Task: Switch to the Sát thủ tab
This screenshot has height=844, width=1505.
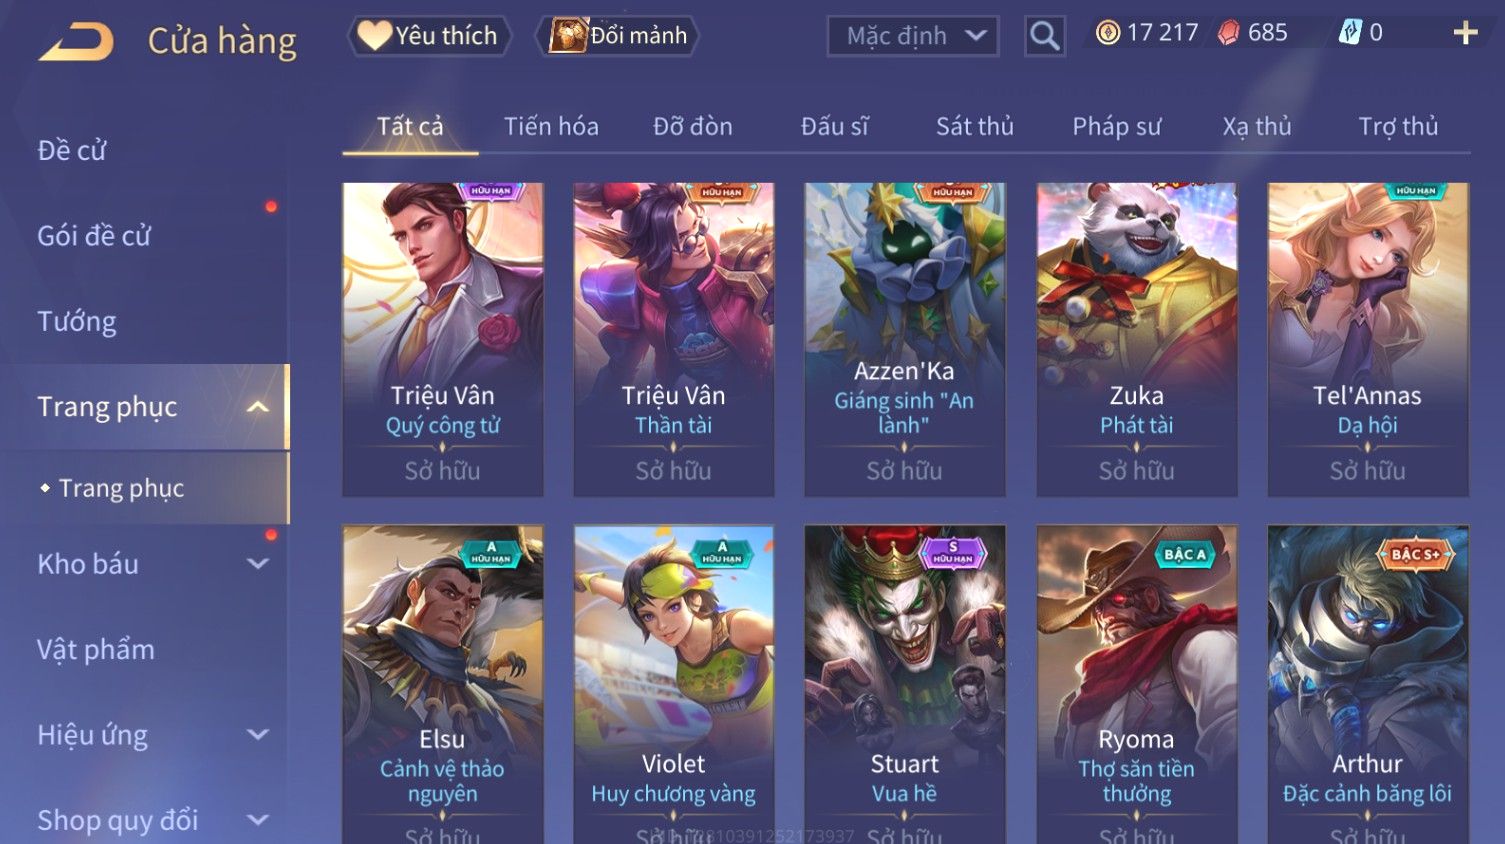Action: [974, 126]
